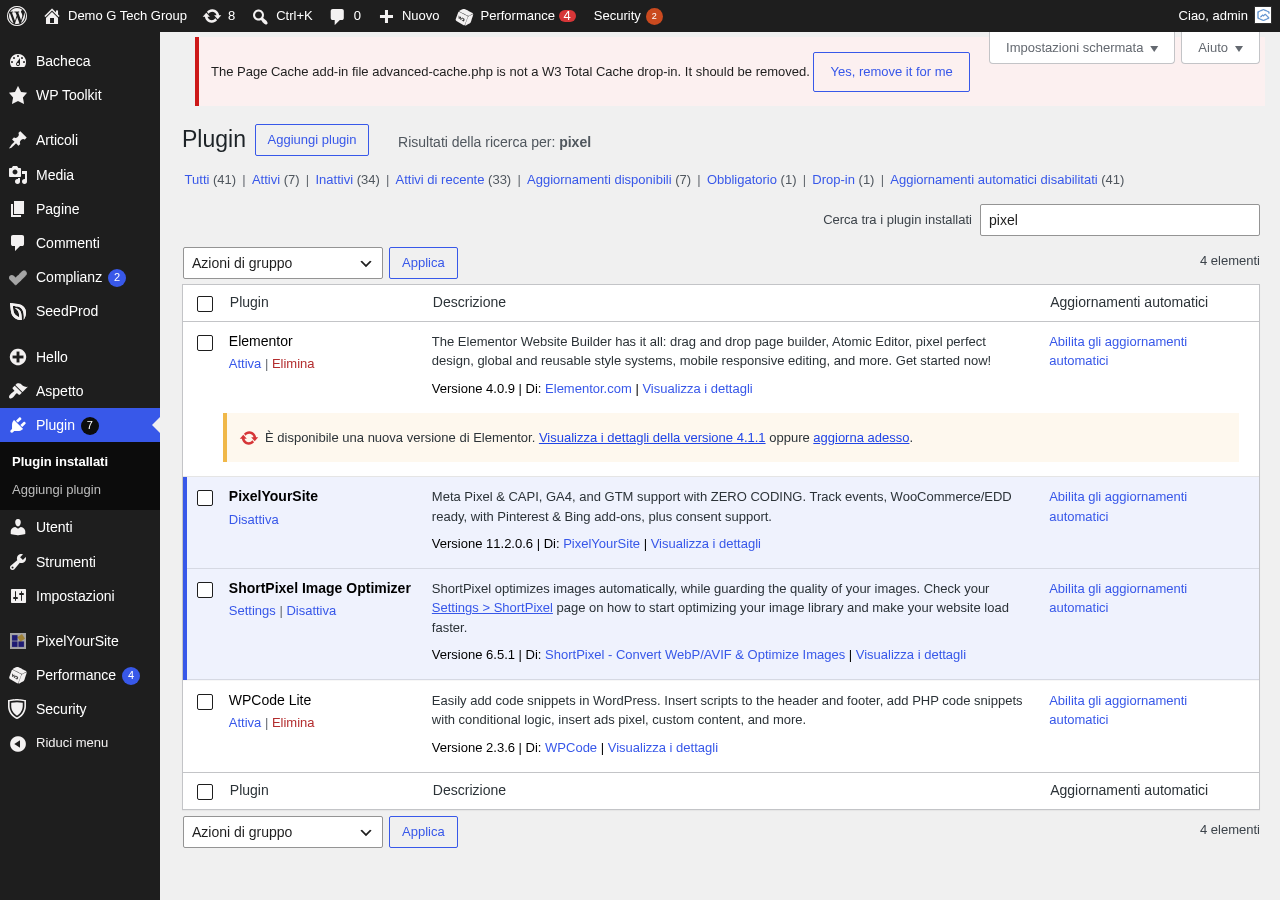1280x900 pixels.
Task: Click Attiva under WPCode Lite
Action: coord(245,723)
